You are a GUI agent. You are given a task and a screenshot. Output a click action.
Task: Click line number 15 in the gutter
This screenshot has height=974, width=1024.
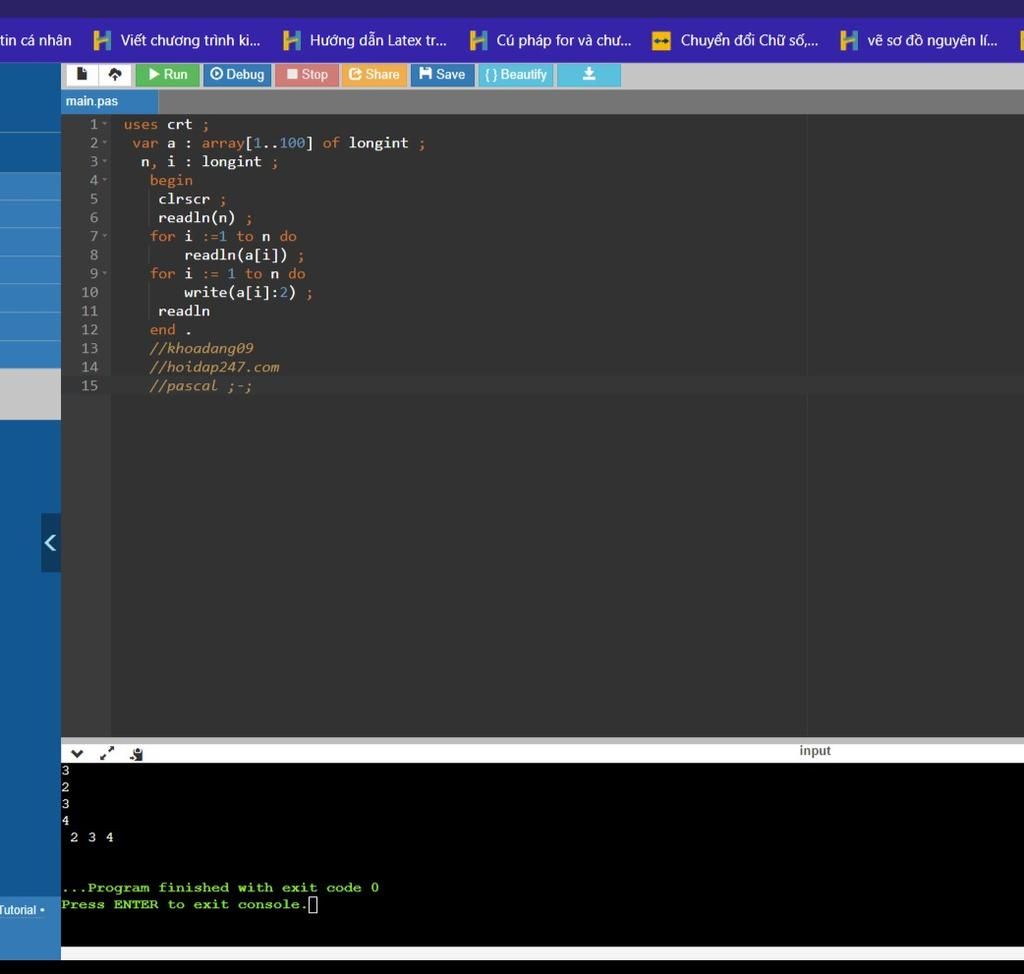pos(89,385)
